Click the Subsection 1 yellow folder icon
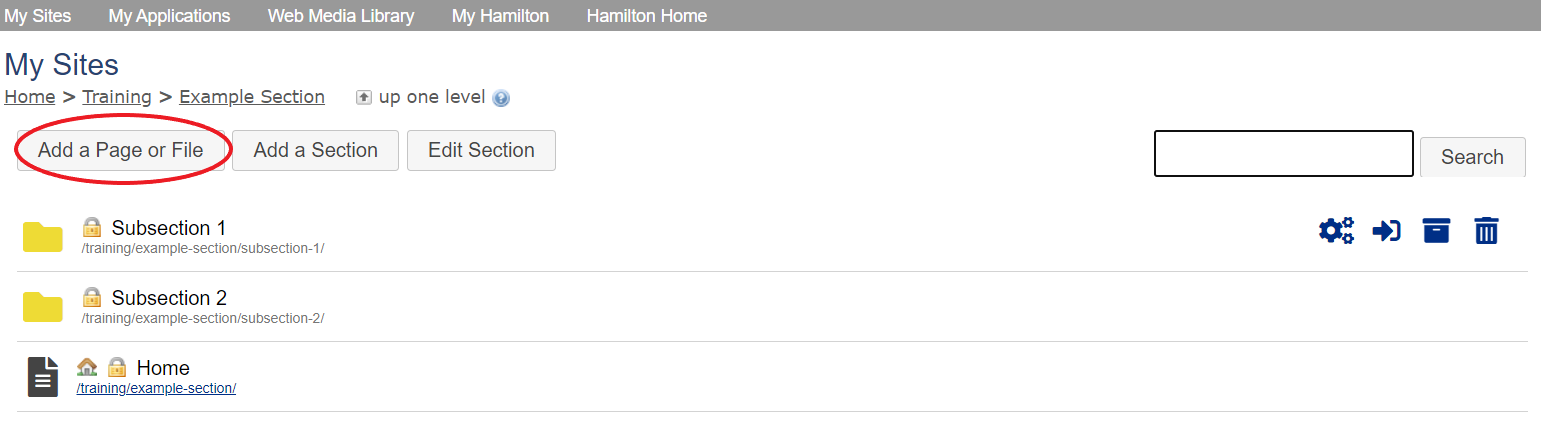1541x432 pixels. tap(43, 237)
